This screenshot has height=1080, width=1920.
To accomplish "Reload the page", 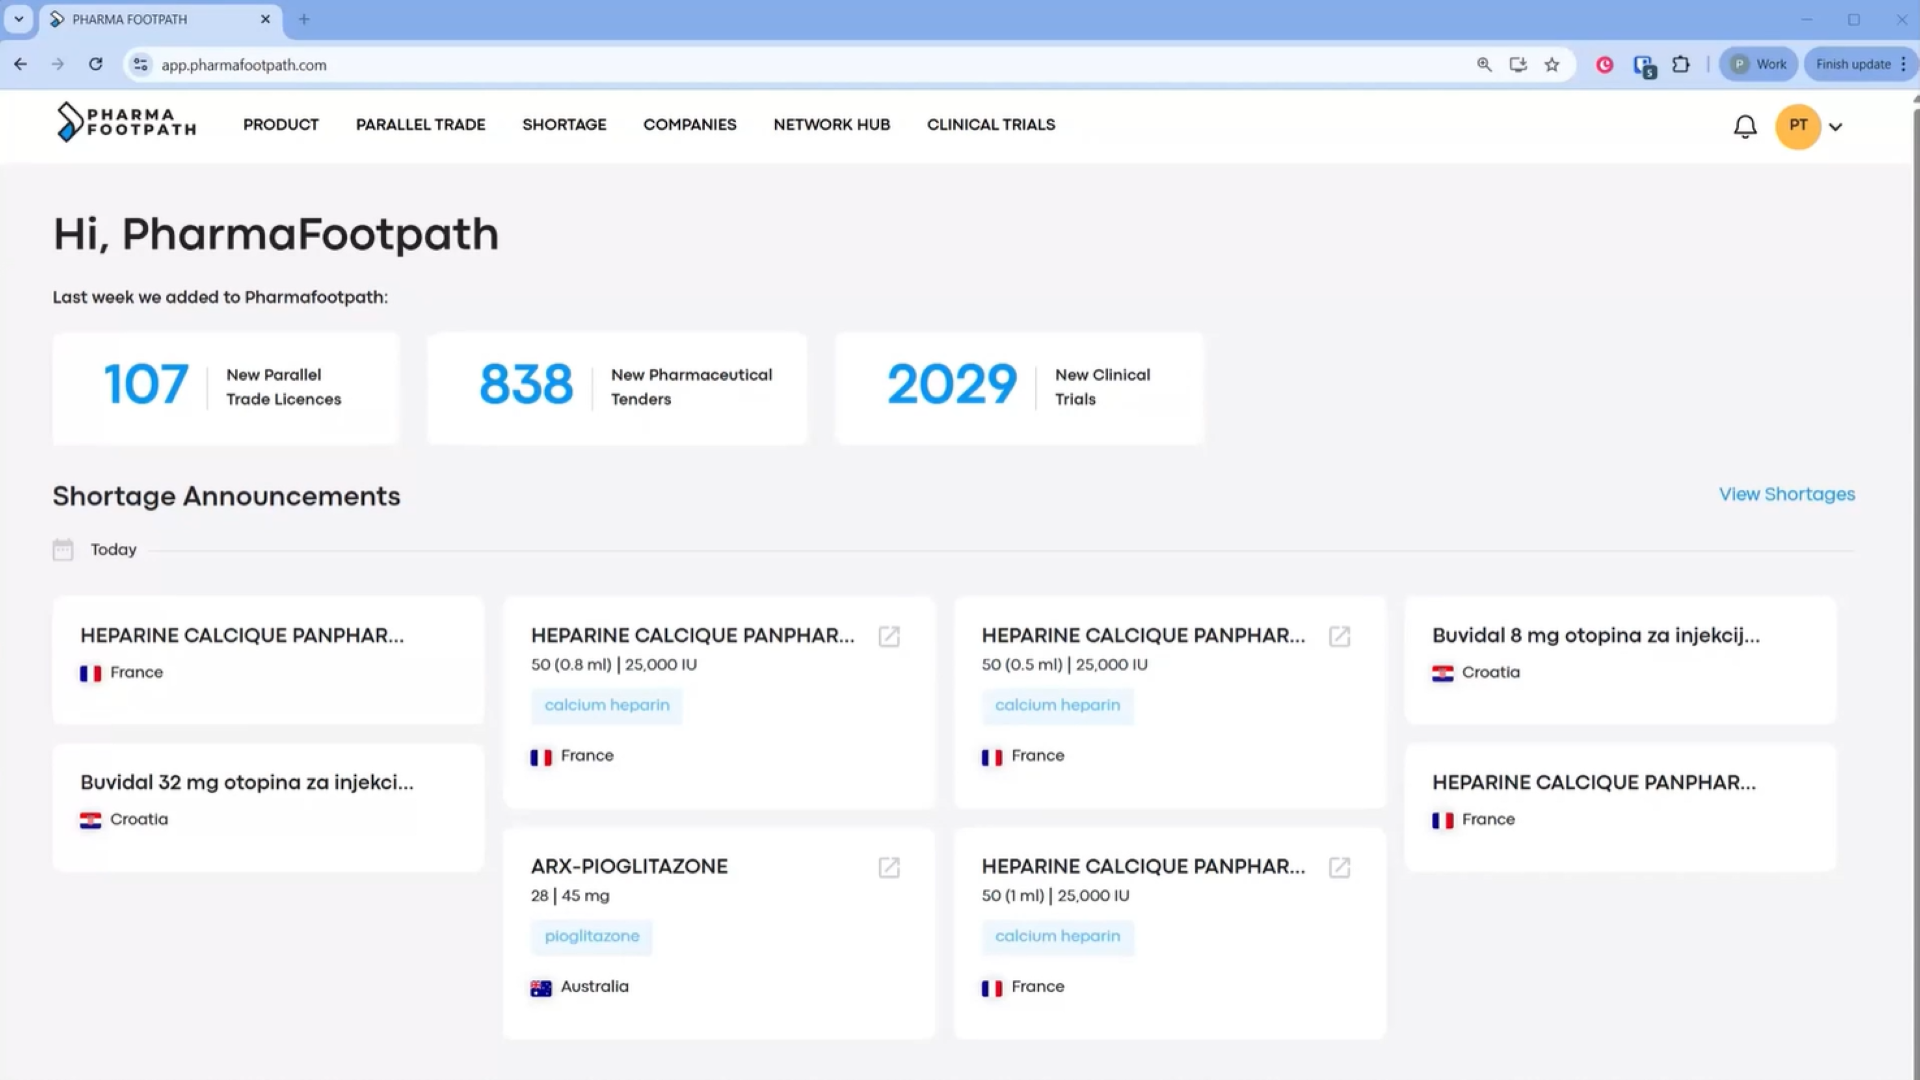I will coord(95,65).
